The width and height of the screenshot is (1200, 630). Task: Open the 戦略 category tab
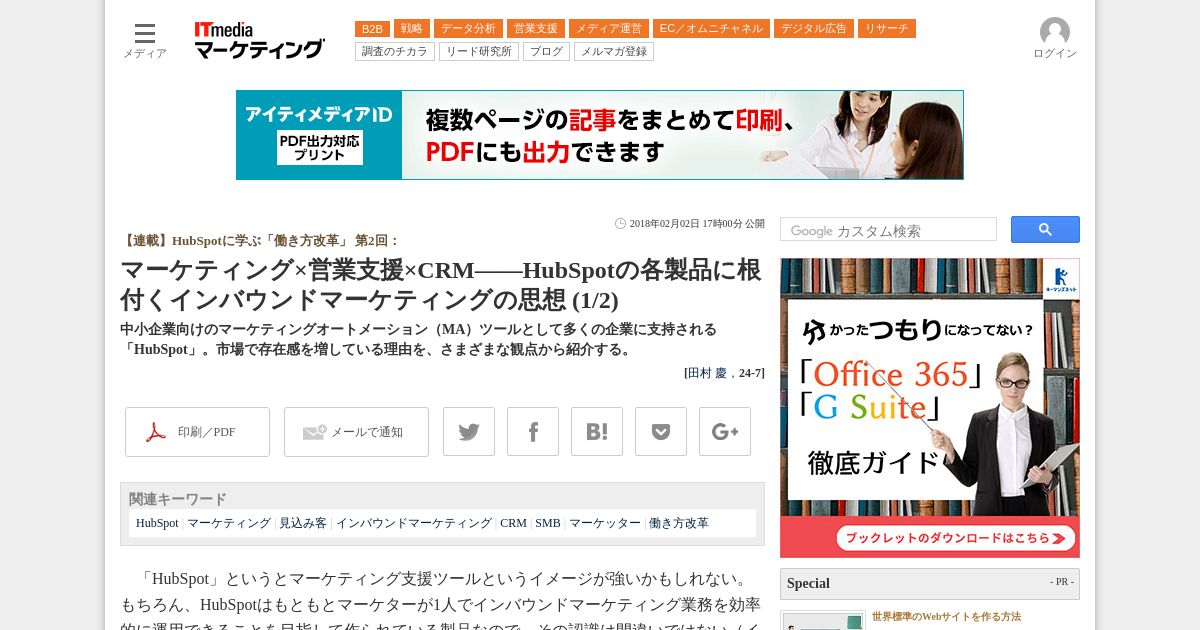click(412, 29)
